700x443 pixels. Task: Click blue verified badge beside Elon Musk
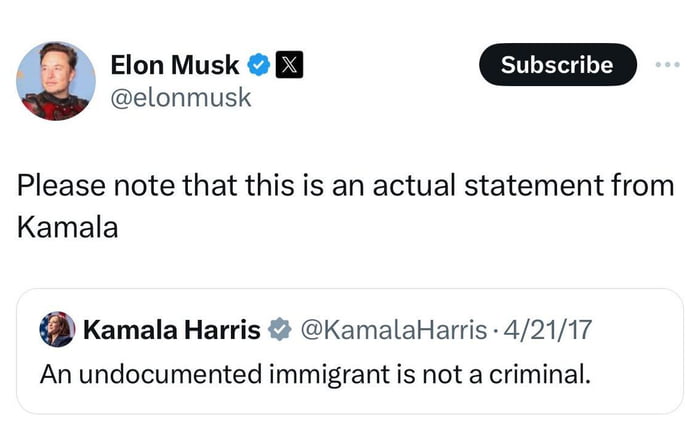pyautogui.click(x=257, y=66)
